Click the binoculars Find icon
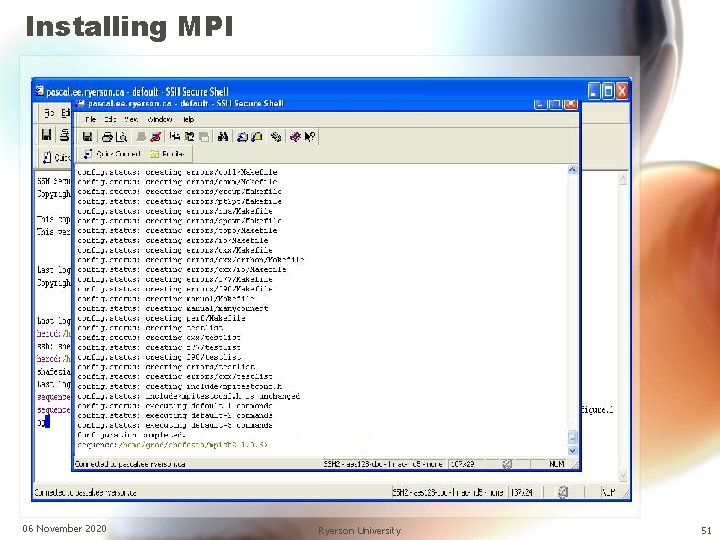The width and height of the screenshot is (720, 540). pyautogui.click(x=223, y=136)
